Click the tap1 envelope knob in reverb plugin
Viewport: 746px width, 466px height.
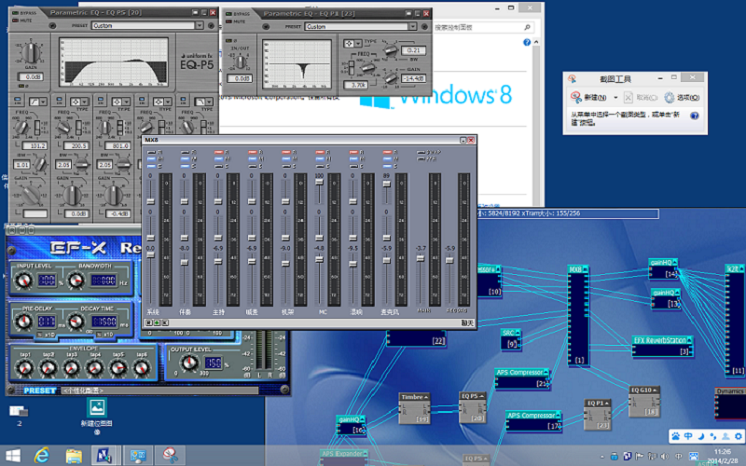[x=25, y=367]
